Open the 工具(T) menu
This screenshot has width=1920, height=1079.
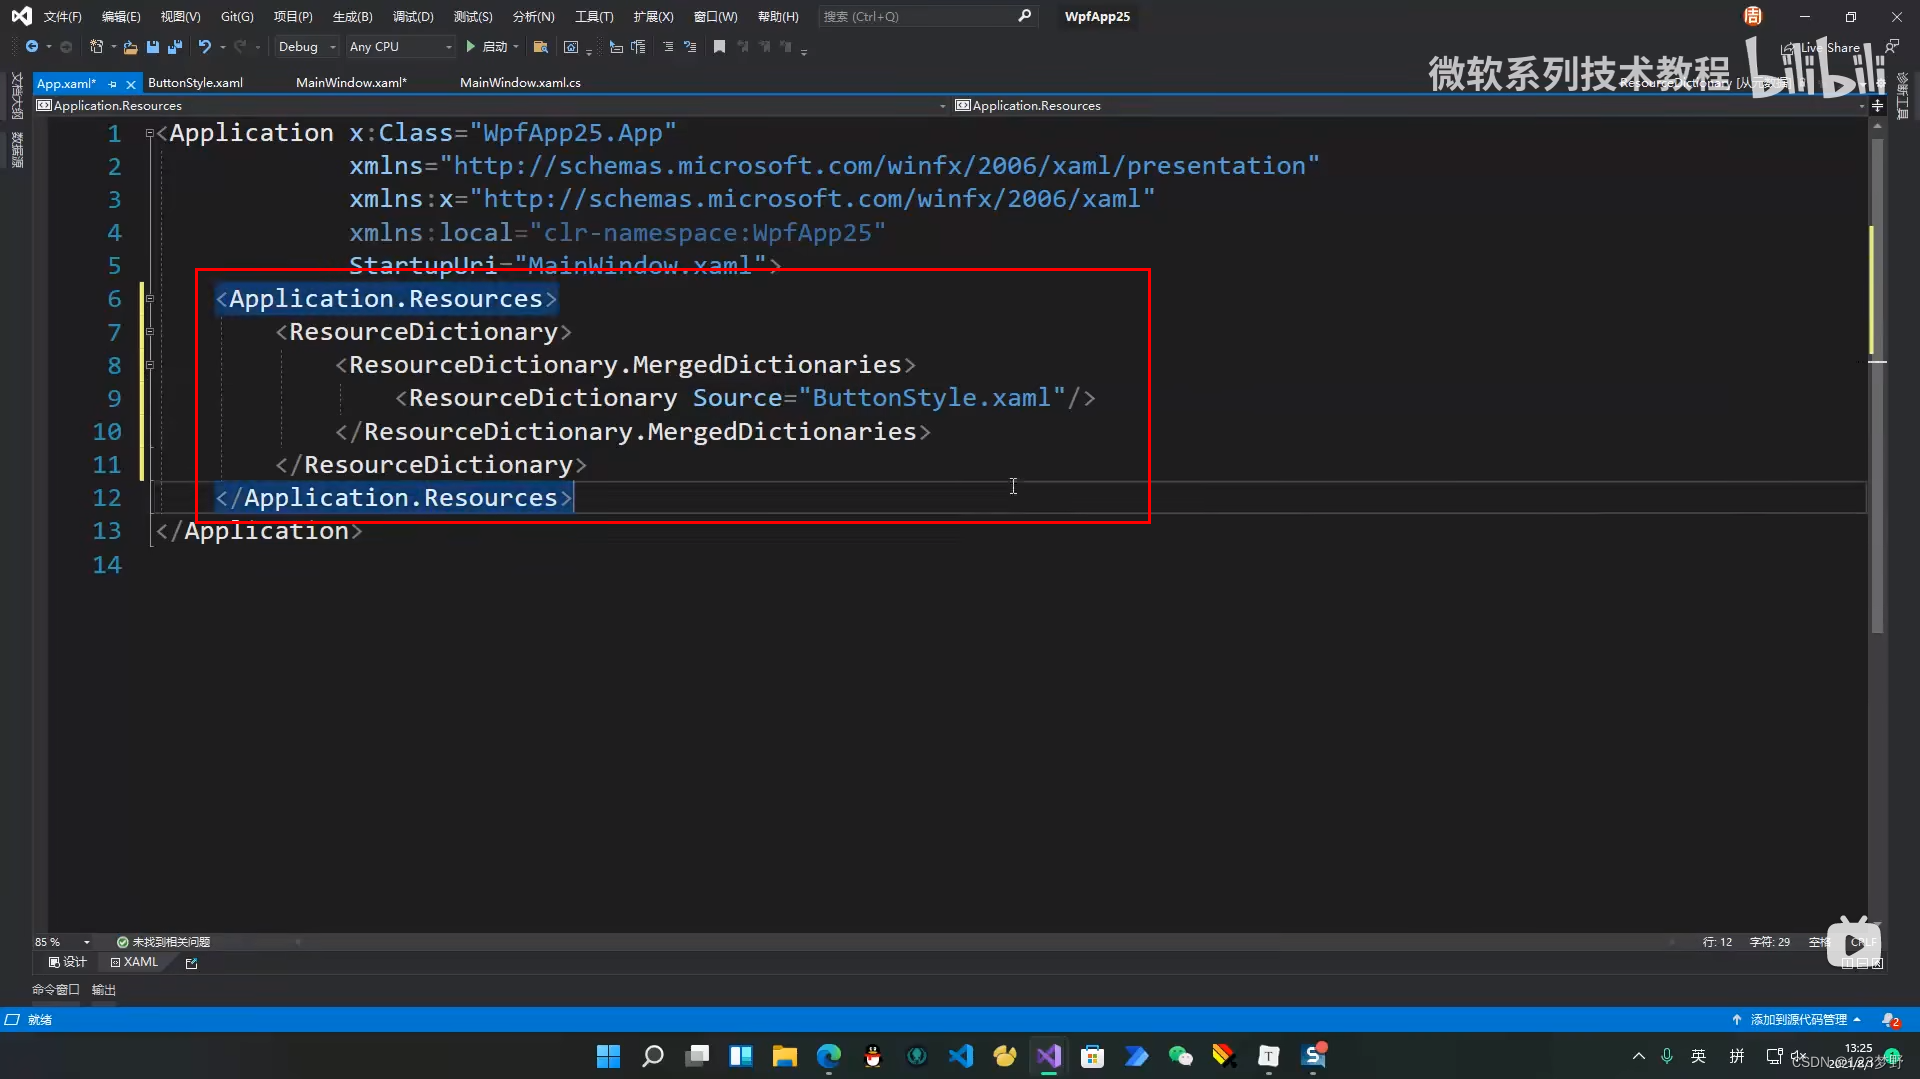tap(594, 16)
